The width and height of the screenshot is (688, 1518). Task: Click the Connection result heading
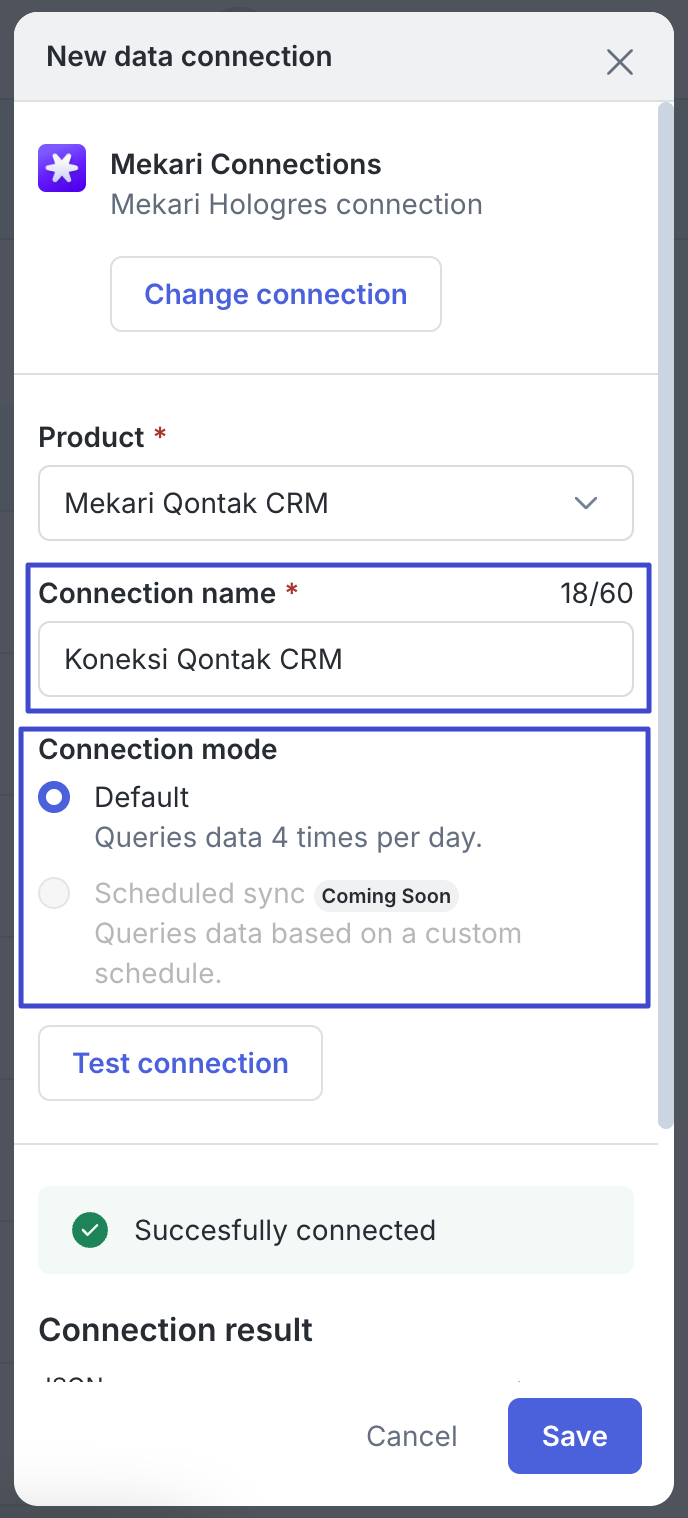coord(175,1330)
